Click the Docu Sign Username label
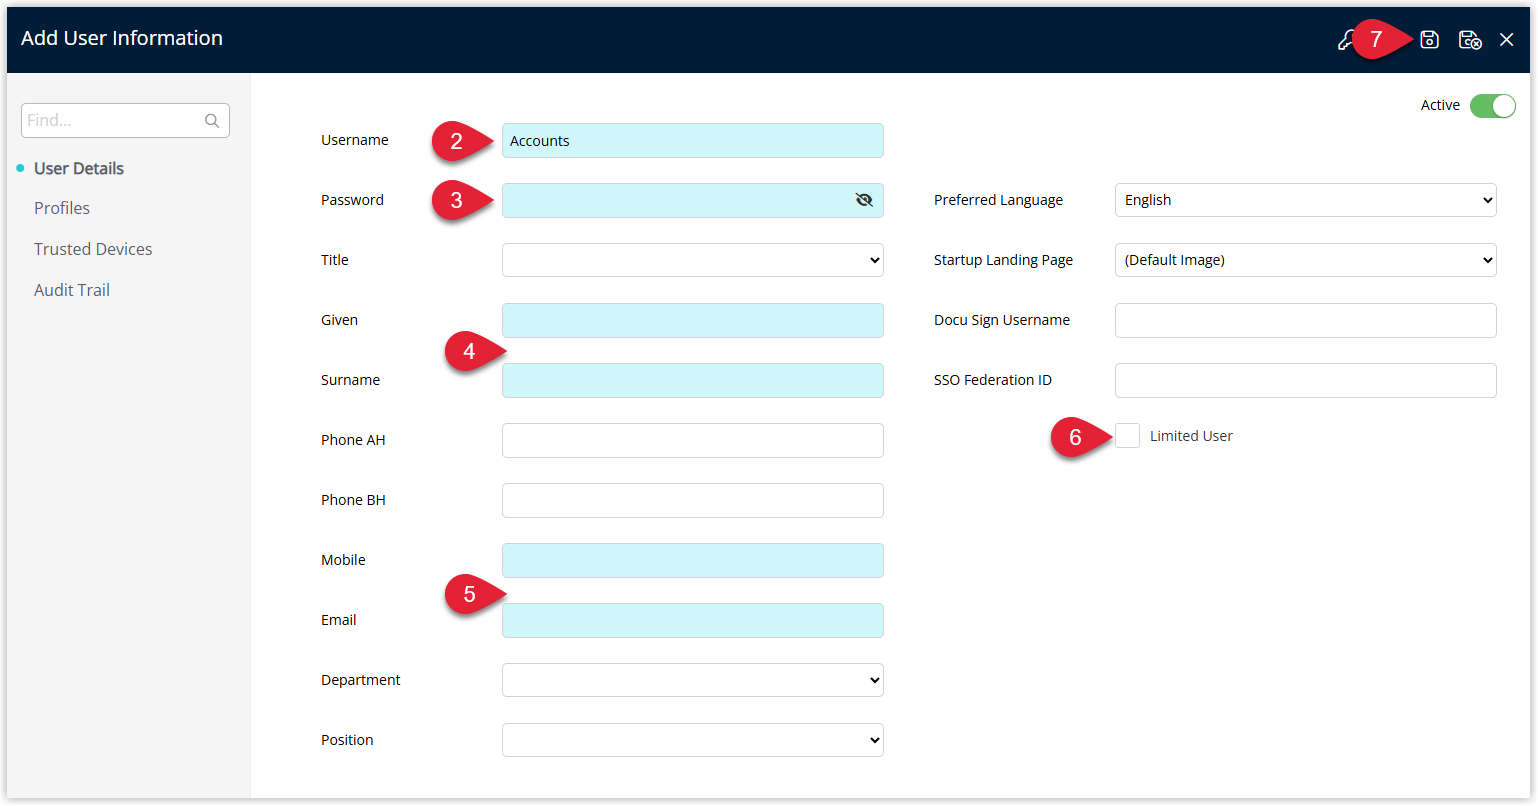 1002,320
